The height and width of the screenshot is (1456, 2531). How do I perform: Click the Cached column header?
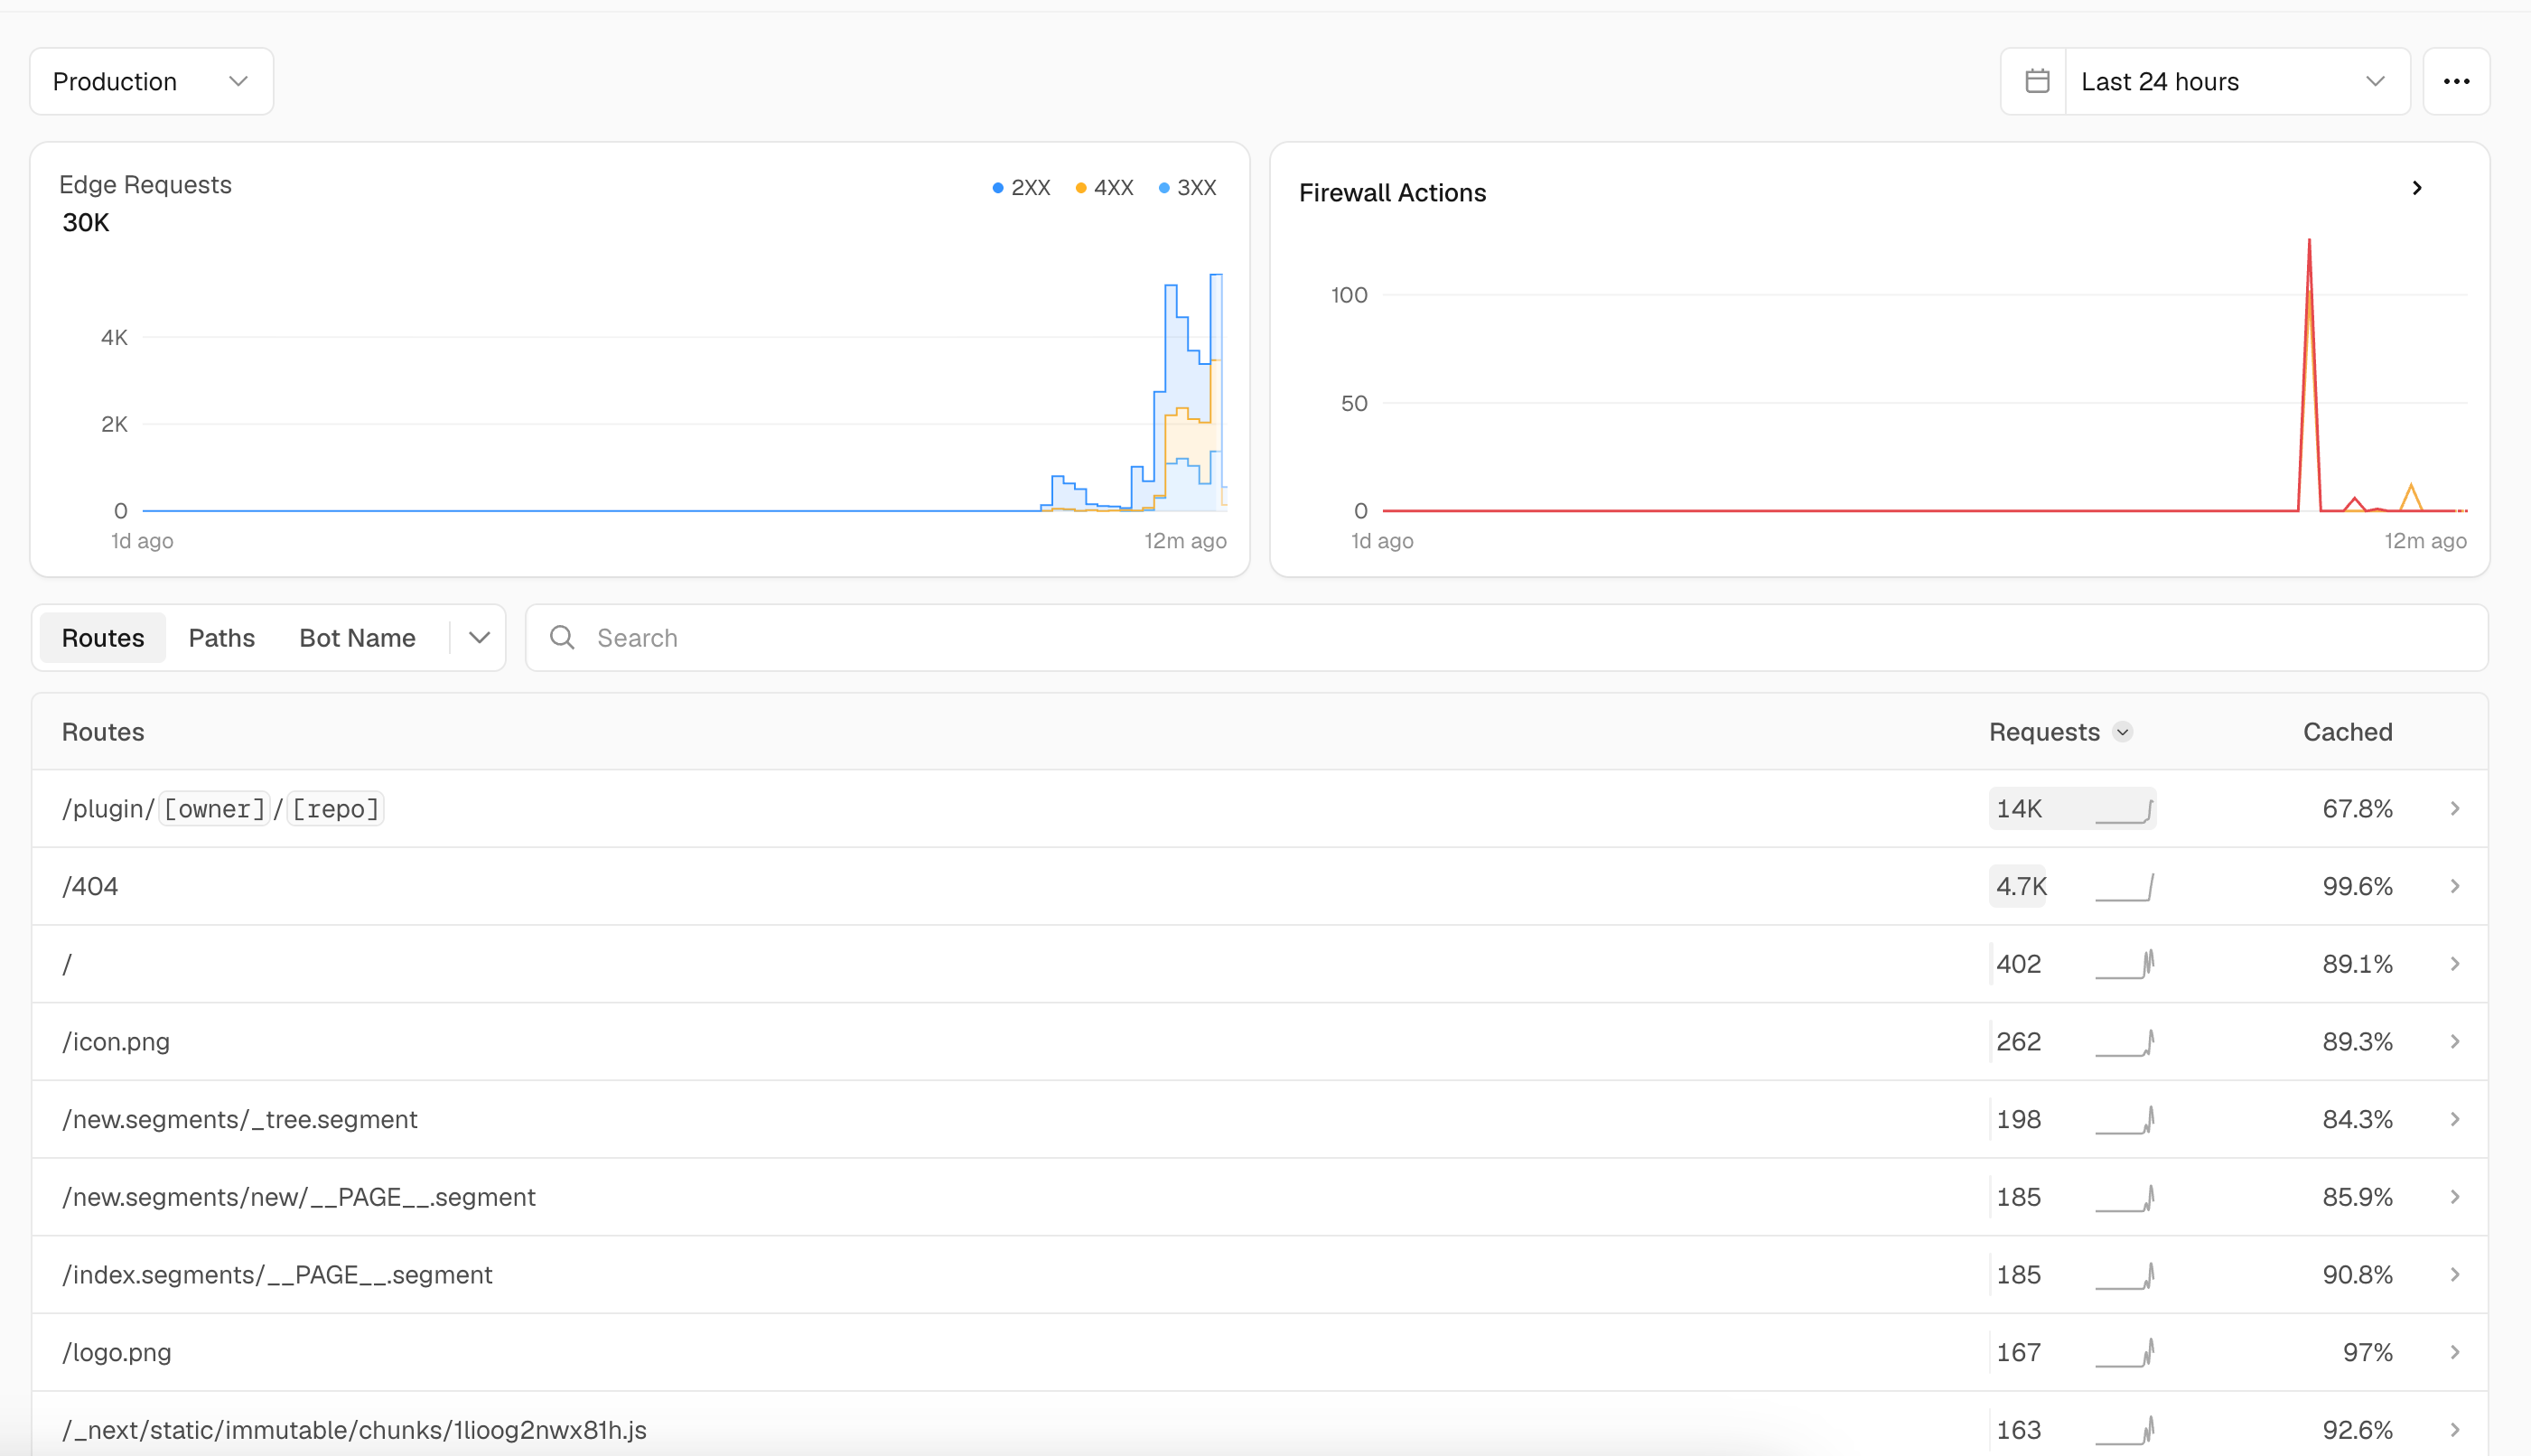coord(2347,732)
